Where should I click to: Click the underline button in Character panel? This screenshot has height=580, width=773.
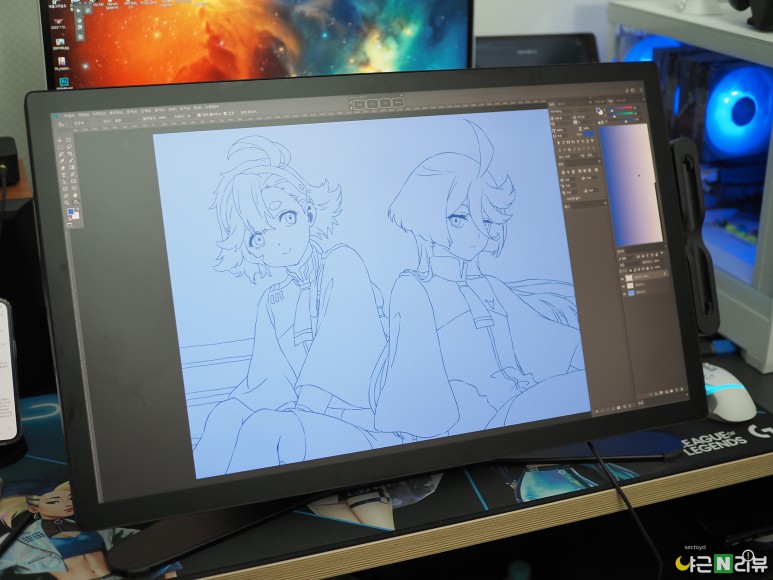(x=588, y=141)
